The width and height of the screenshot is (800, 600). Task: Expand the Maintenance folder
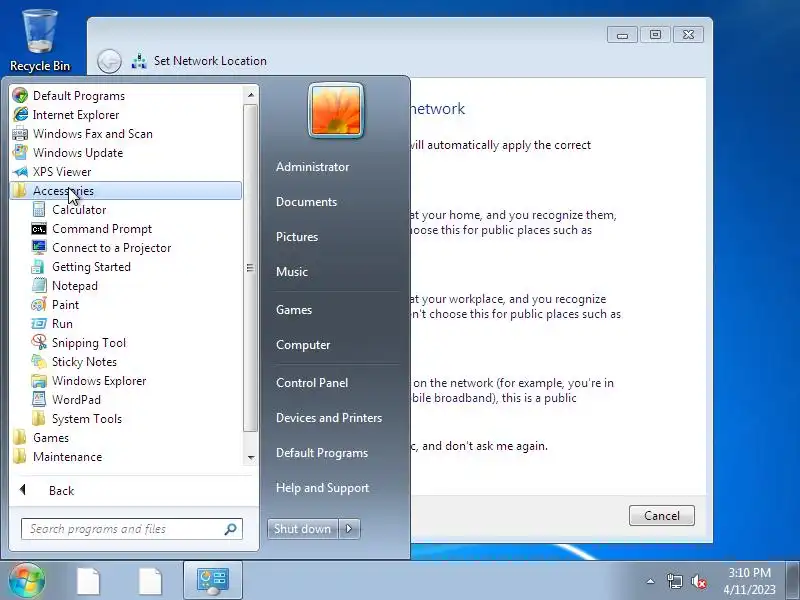point(67,457)
